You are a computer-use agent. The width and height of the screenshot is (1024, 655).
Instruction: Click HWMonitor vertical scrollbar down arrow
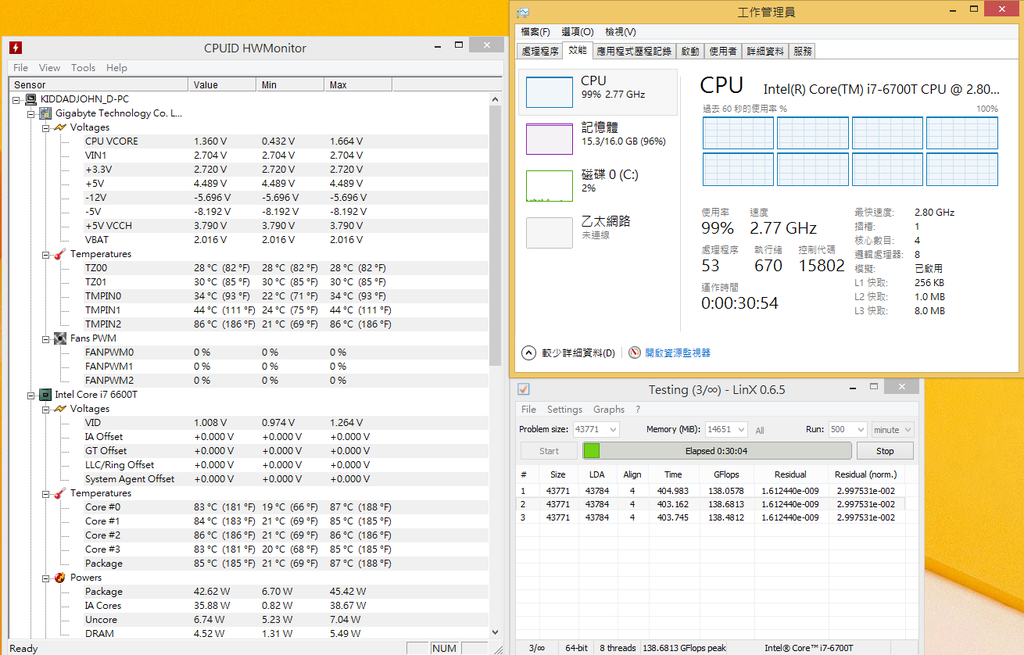(494, 632)
